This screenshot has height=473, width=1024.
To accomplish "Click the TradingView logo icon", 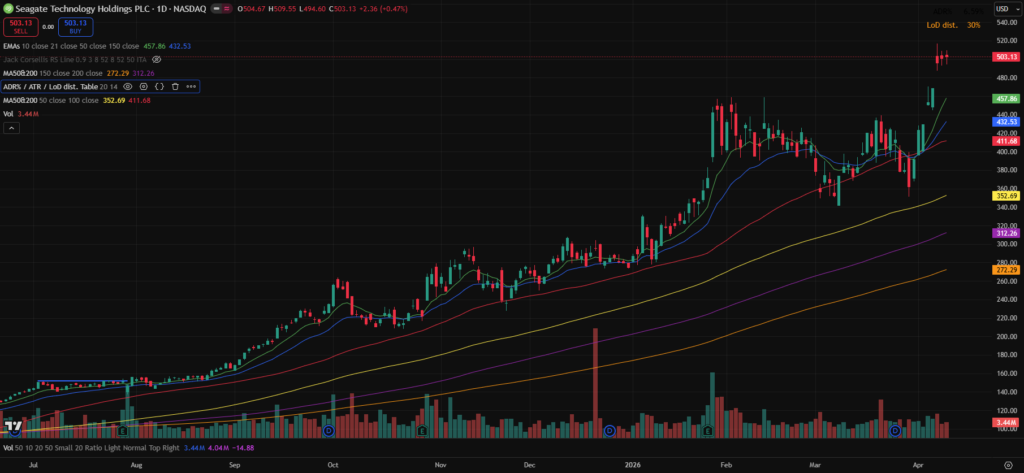I will coord(13,427).
